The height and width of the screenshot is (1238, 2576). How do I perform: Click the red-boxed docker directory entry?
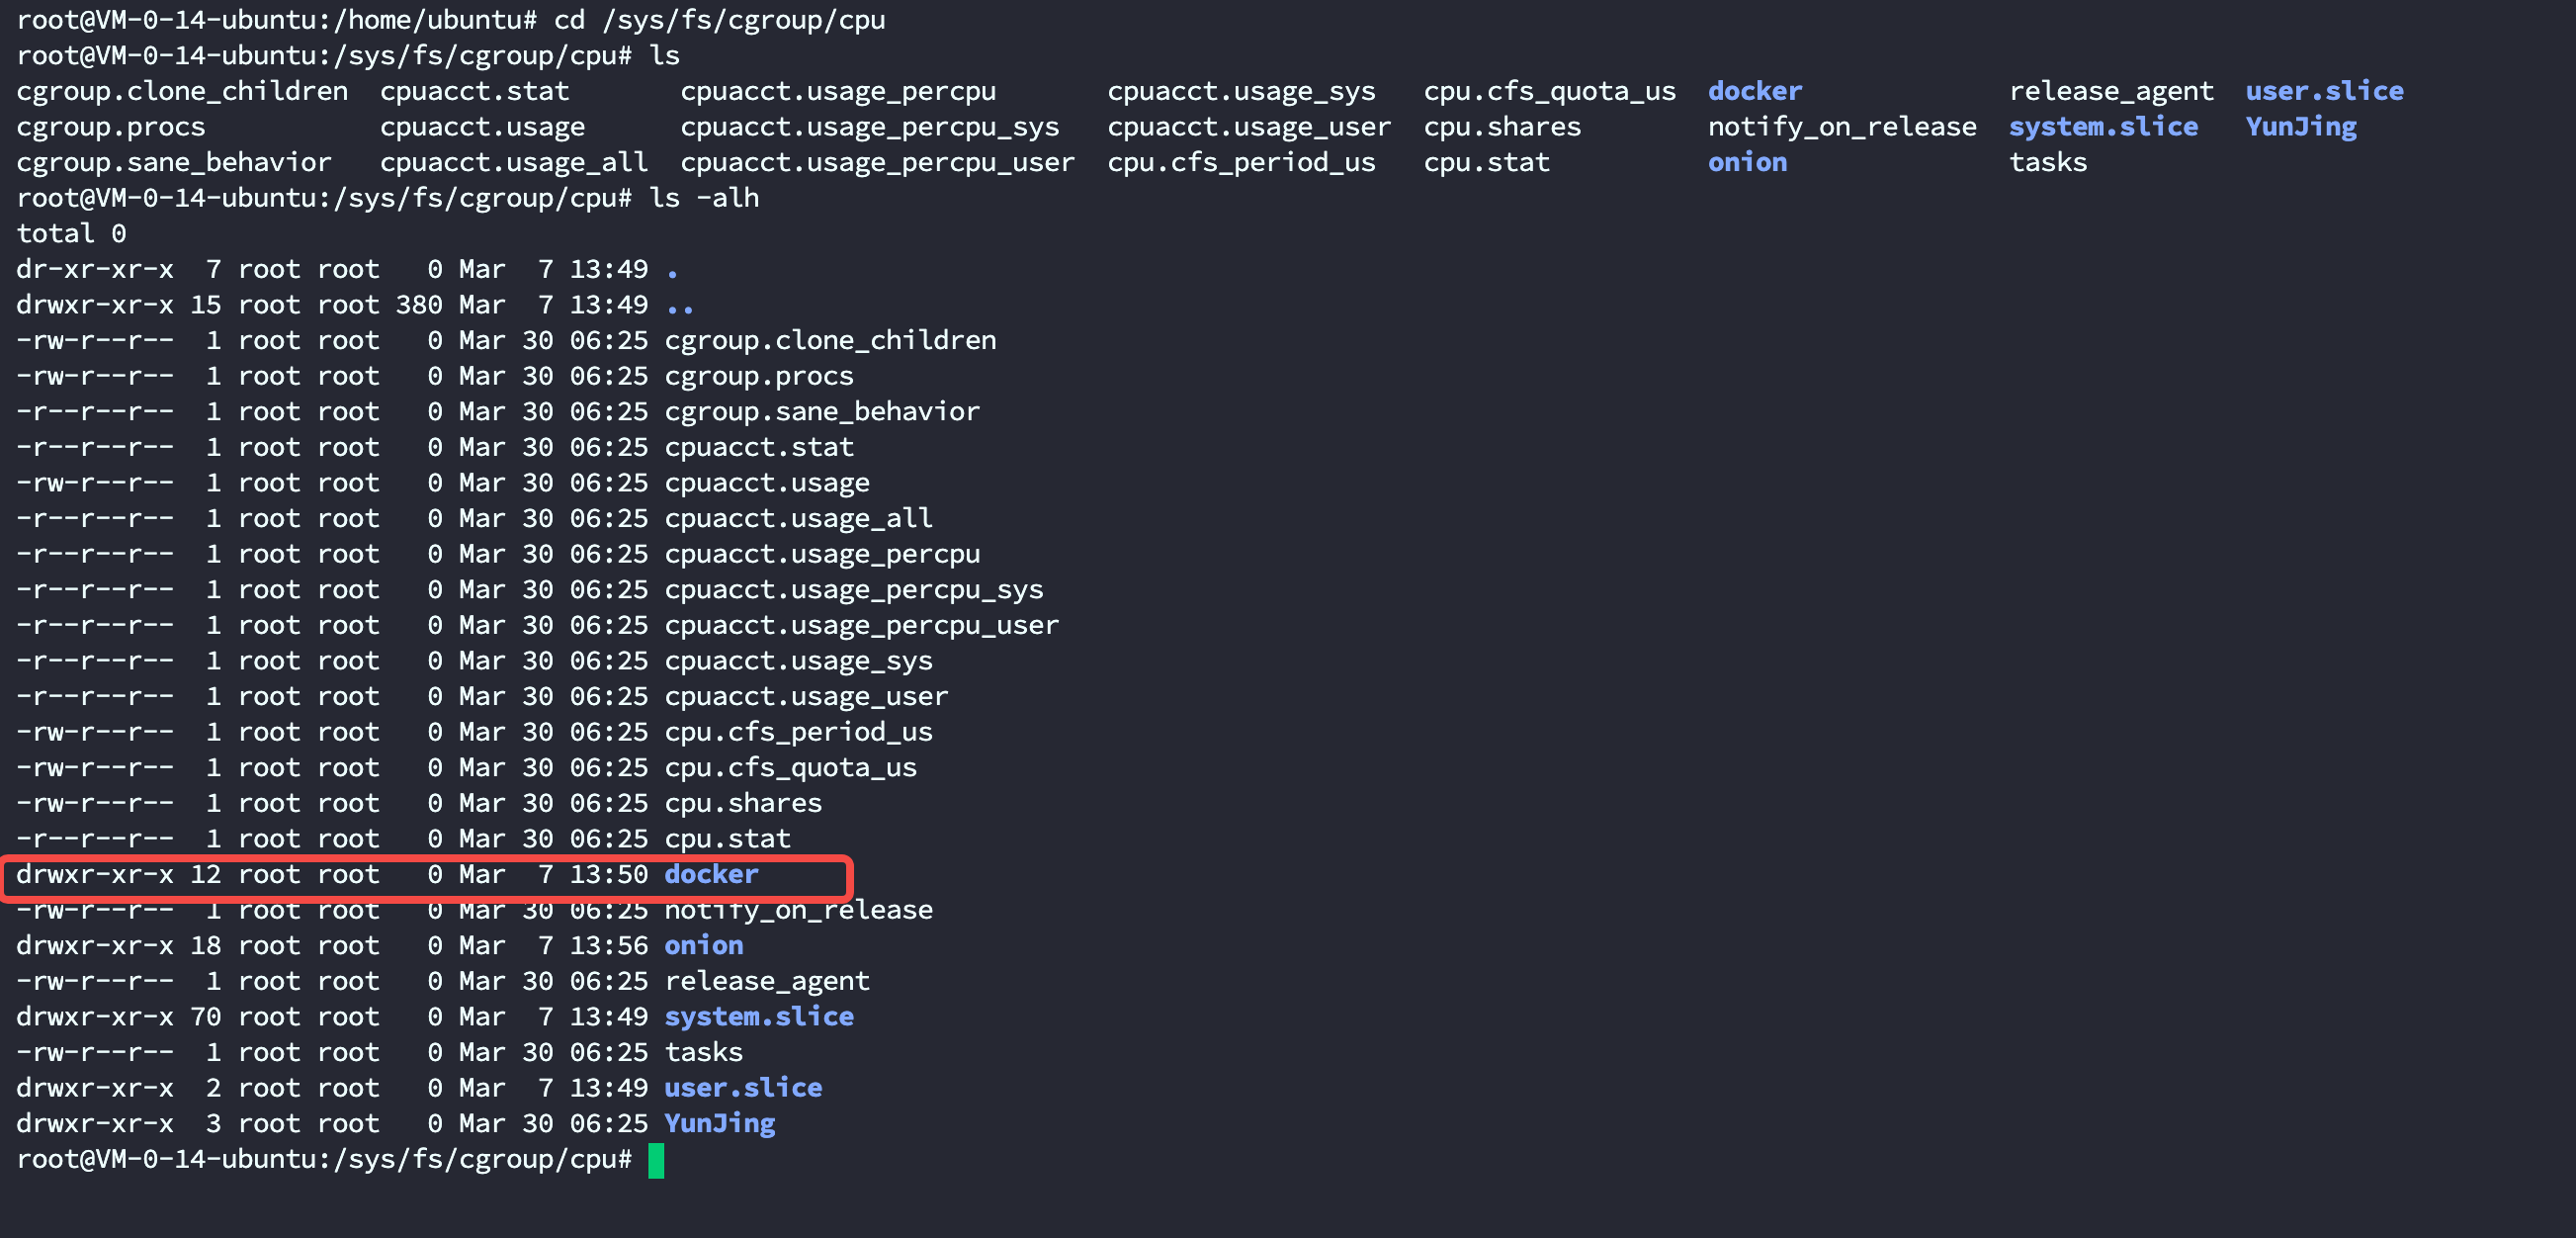tap(711, 874)
